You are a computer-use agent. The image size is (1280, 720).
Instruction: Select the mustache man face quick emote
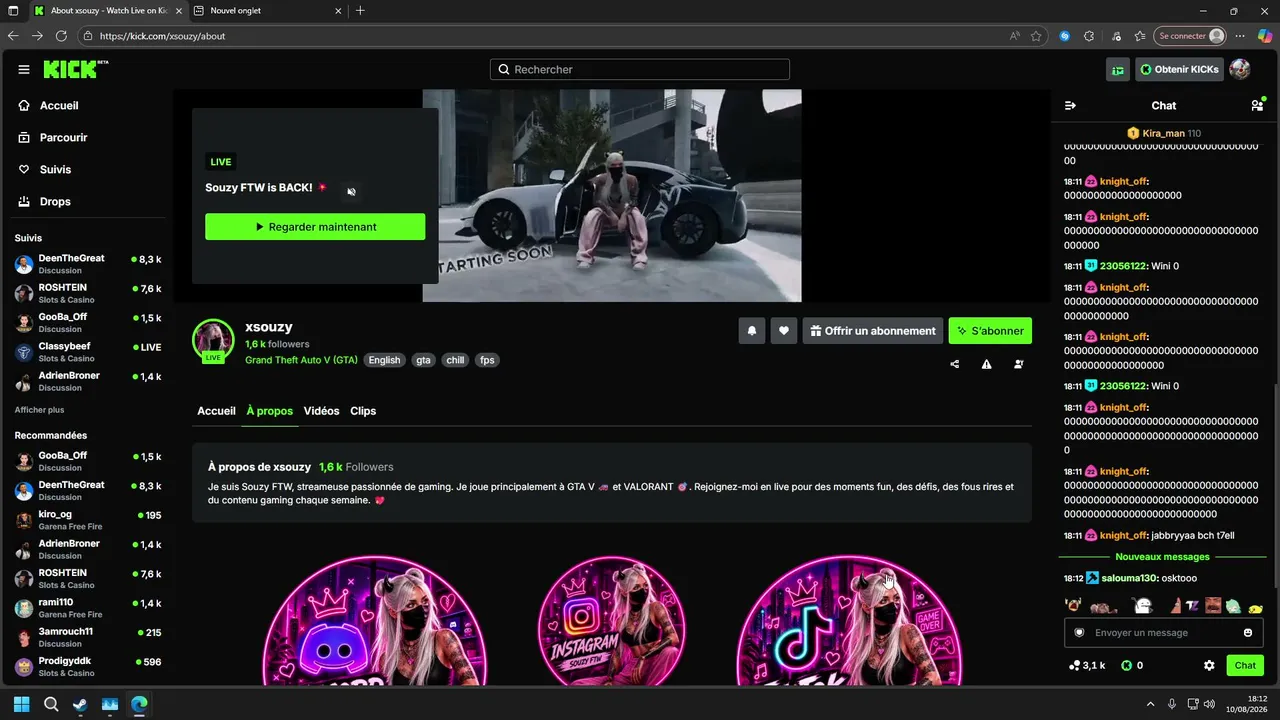coord(1213,605)
